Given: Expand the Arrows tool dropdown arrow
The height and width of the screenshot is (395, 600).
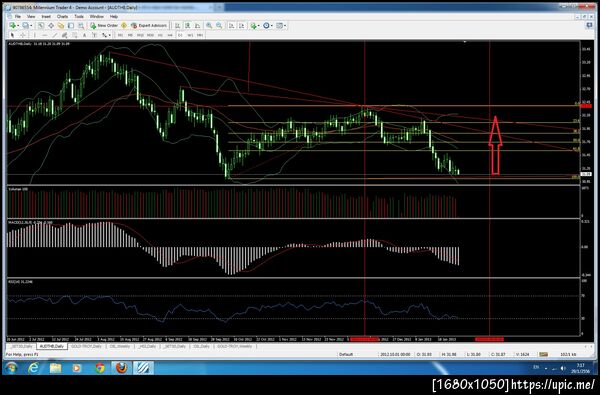Looking at the screenshot, I should tap(109, 35).
